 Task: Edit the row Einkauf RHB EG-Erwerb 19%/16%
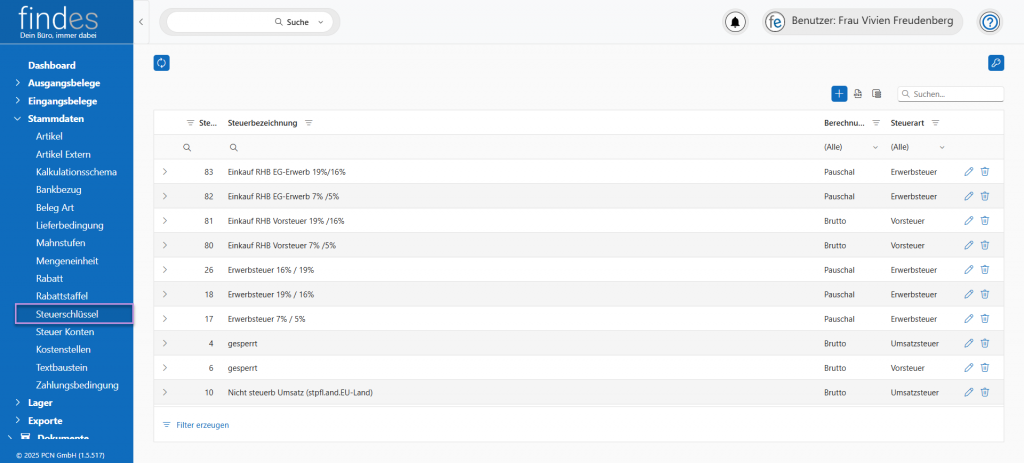968,172
